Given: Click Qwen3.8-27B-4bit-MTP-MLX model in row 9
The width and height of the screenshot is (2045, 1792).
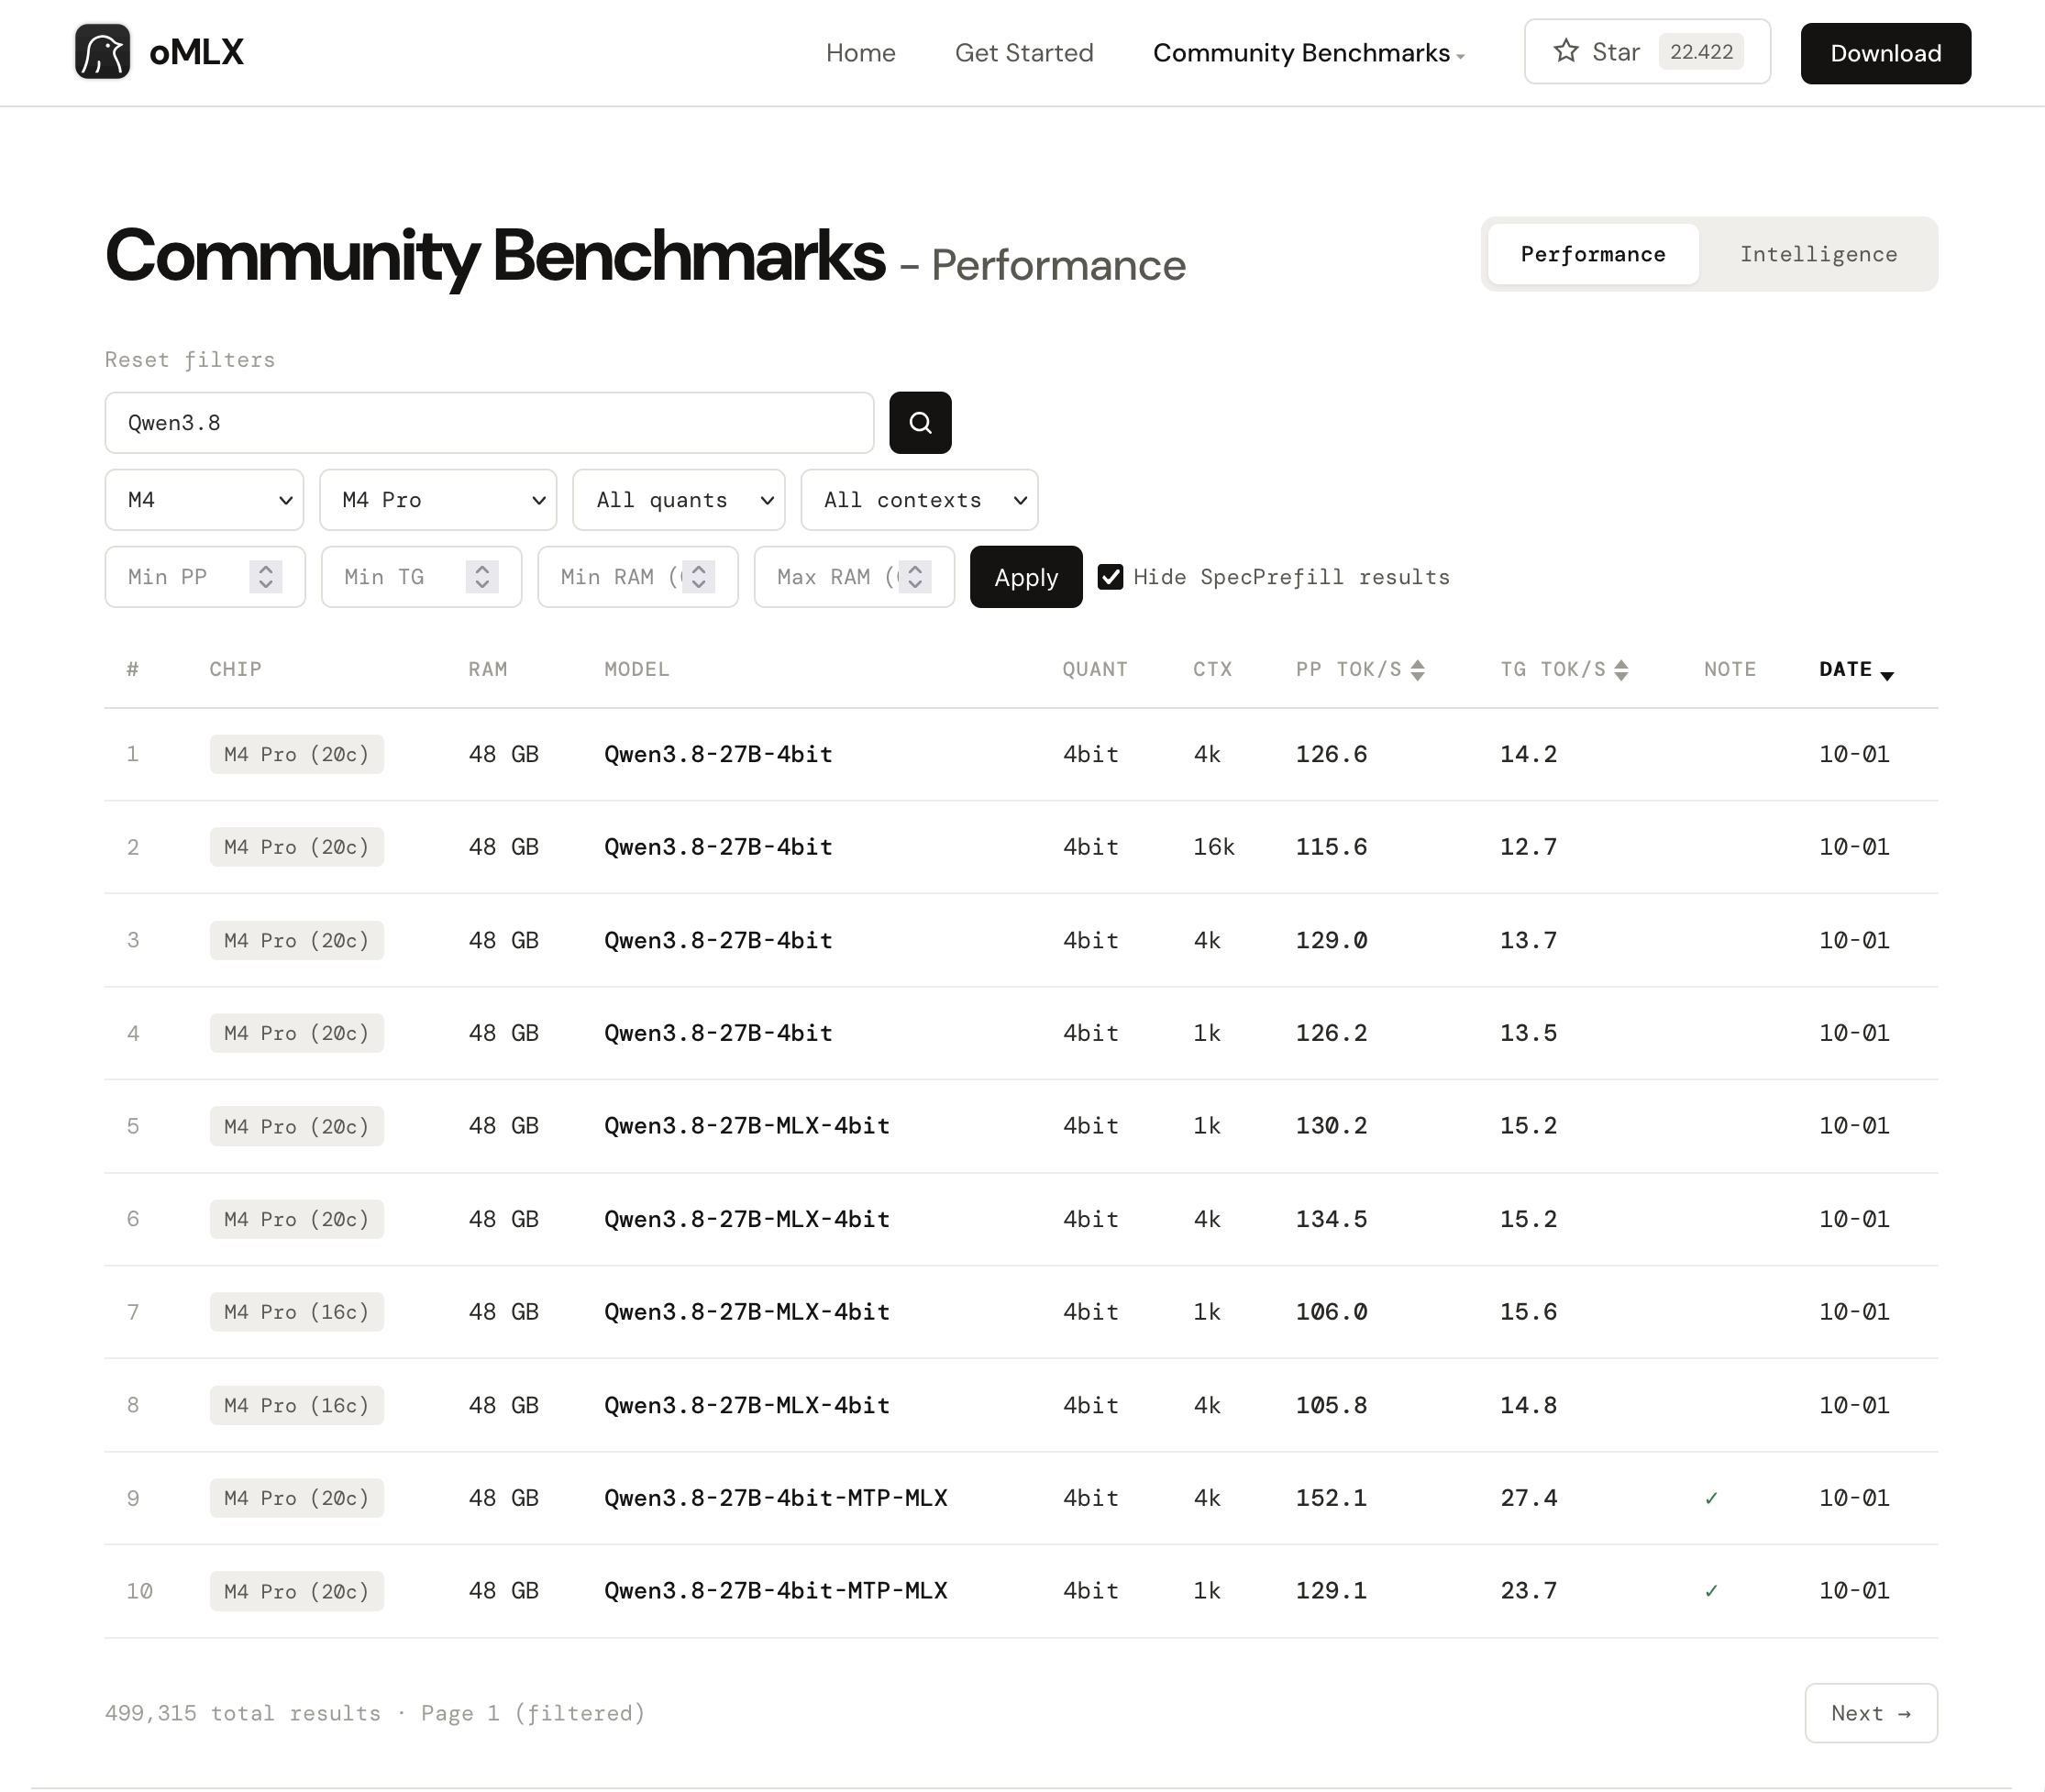Looking at the screenshot, I should pos(776,1498).
